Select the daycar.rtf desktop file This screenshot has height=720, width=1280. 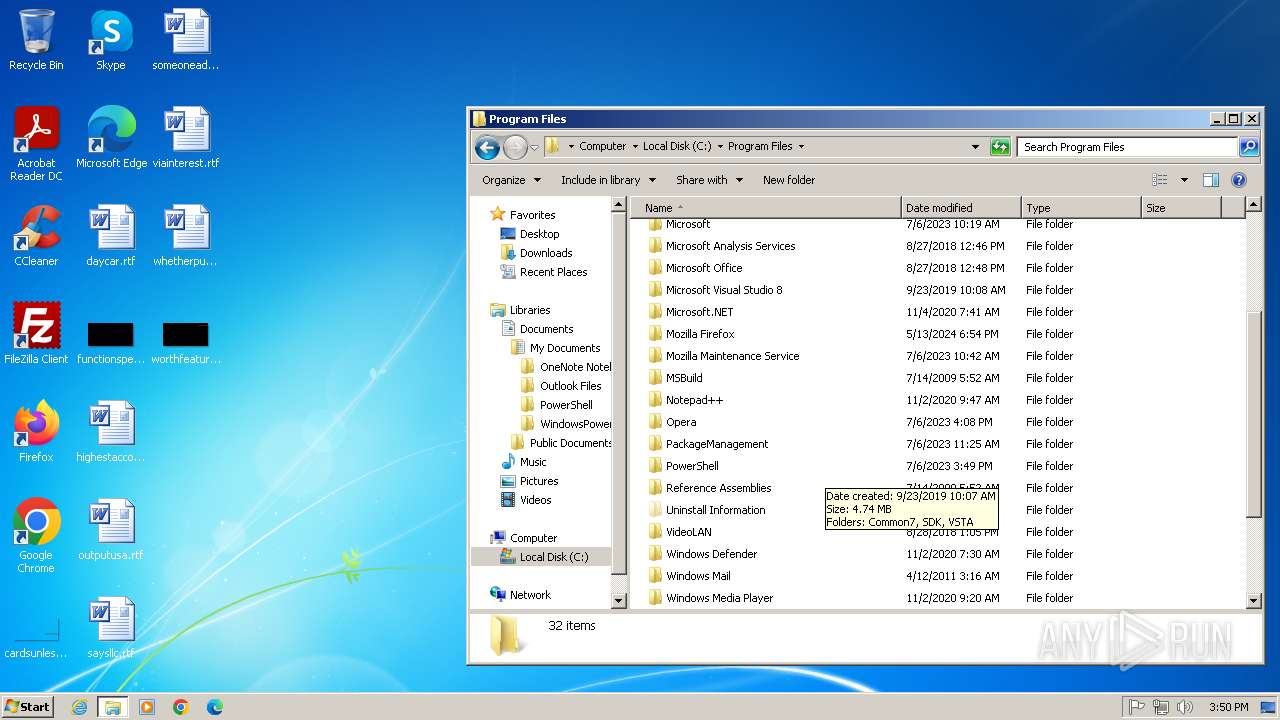[111, 236]
